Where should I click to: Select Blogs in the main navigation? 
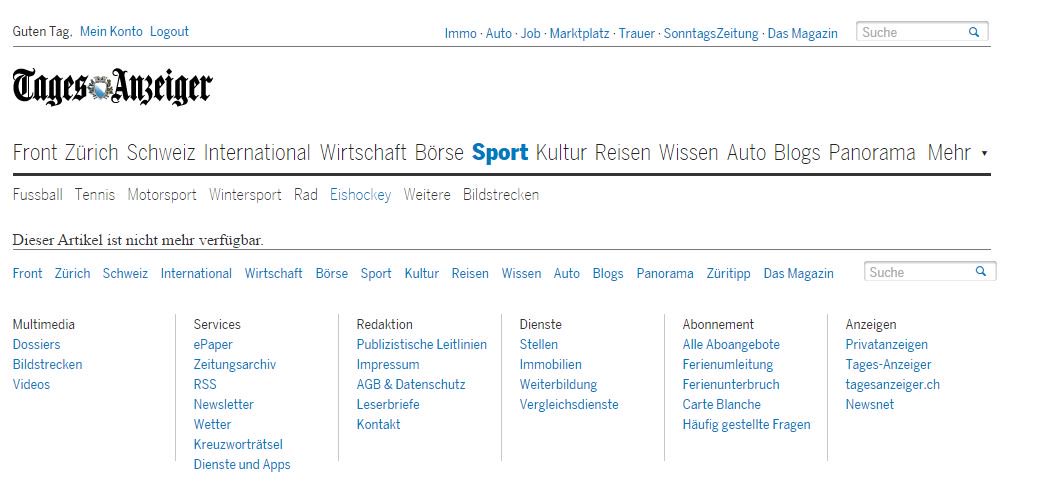(797, 153)
